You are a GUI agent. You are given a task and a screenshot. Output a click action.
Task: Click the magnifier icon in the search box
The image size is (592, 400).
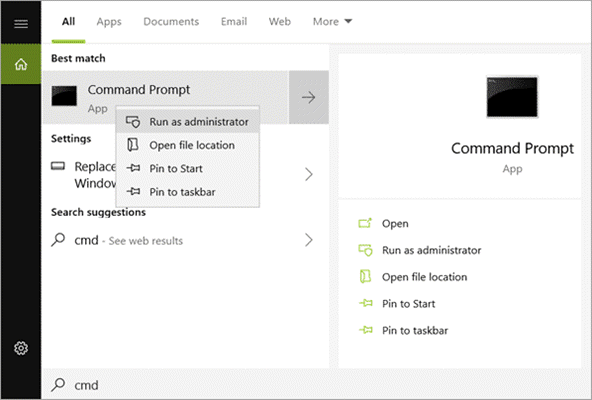(58, 385)
